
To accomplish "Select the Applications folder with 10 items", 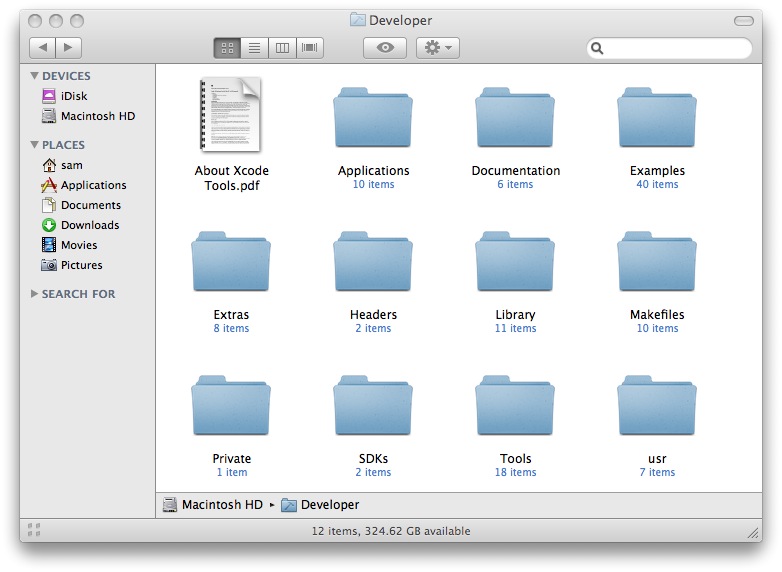I will [x=373, y=118].
